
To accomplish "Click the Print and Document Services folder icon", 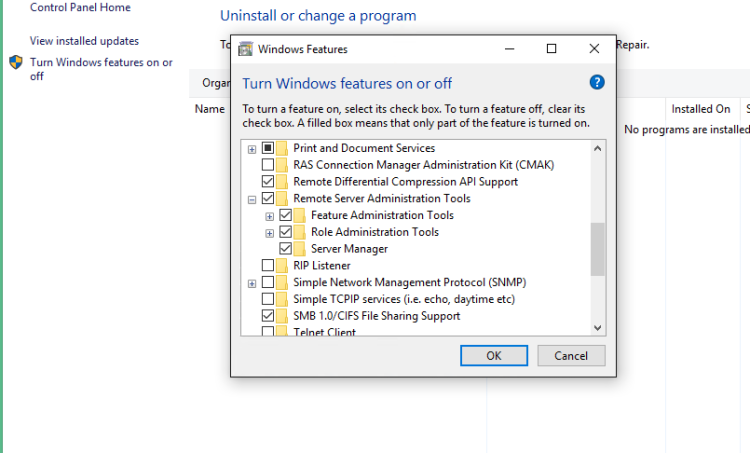I will (x=282, y=148).
